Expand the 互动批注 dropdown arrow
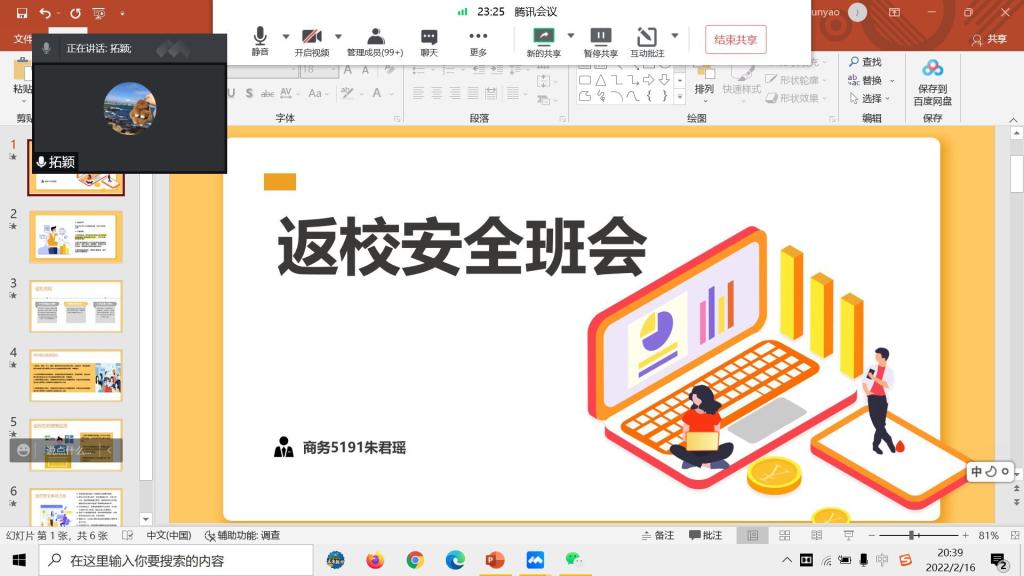The image size is (1024, 576). [675, 36]
